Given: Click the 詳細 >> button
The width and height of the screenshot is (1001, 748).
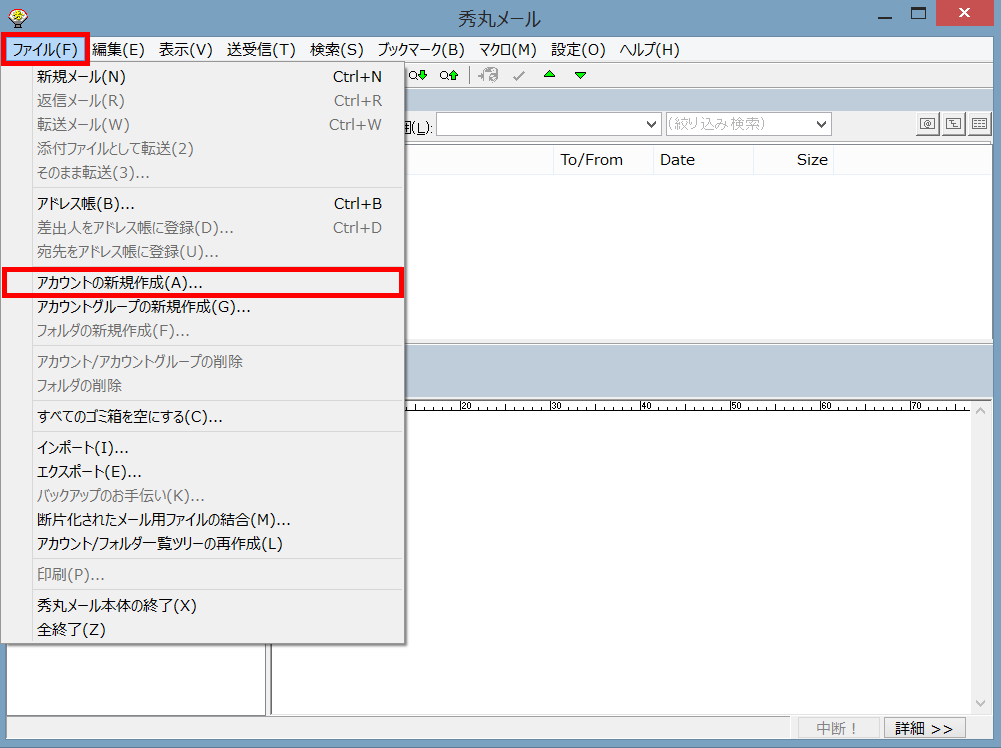Looking at the screenshot, I should [x=924, y=728].
